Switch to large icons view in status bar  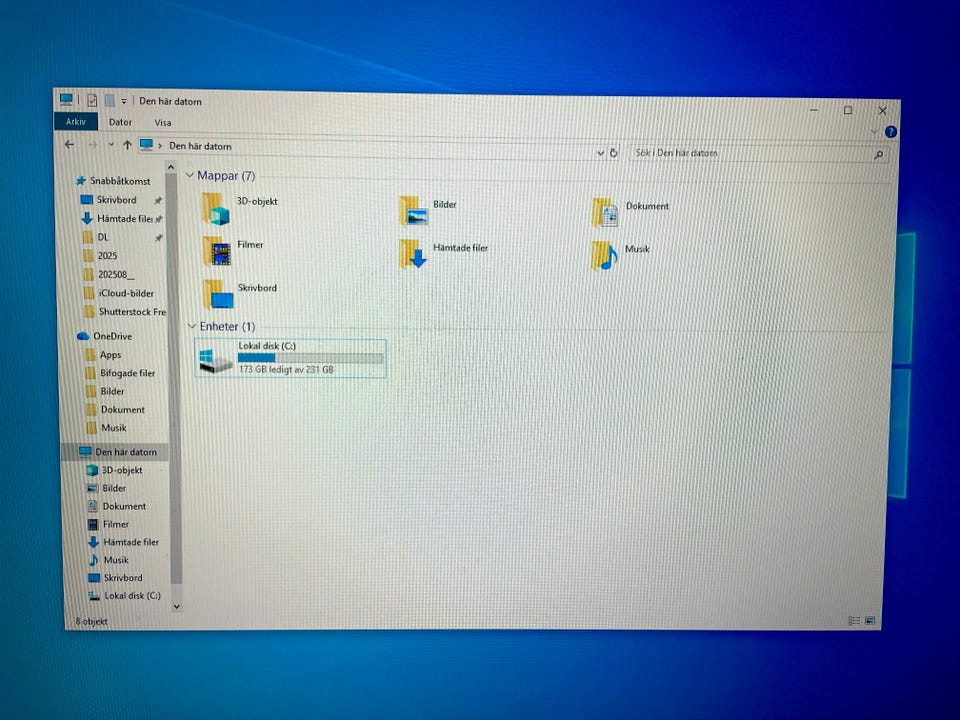click(871, 621)
